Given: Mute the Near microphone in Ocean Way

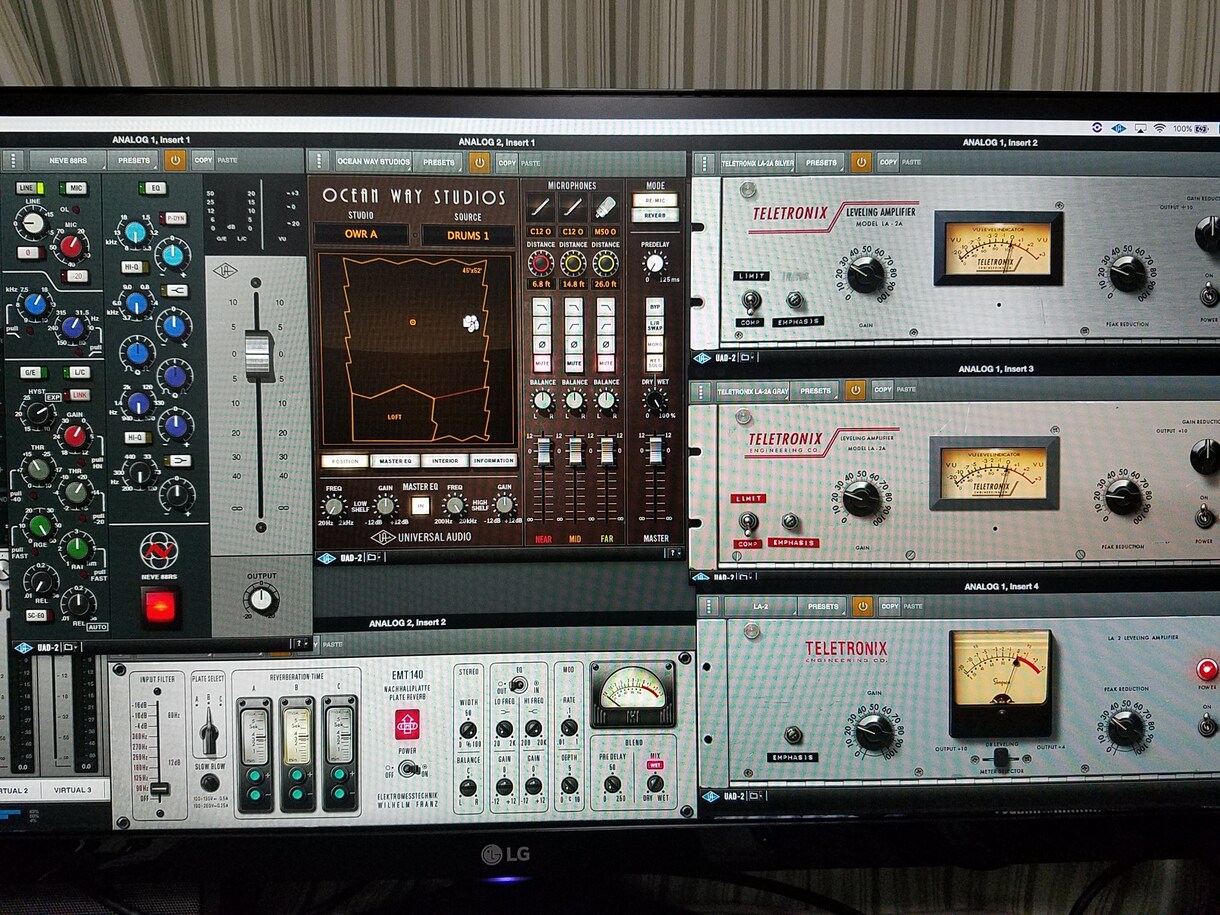Looking at the screenshot, I should point(542,363).
